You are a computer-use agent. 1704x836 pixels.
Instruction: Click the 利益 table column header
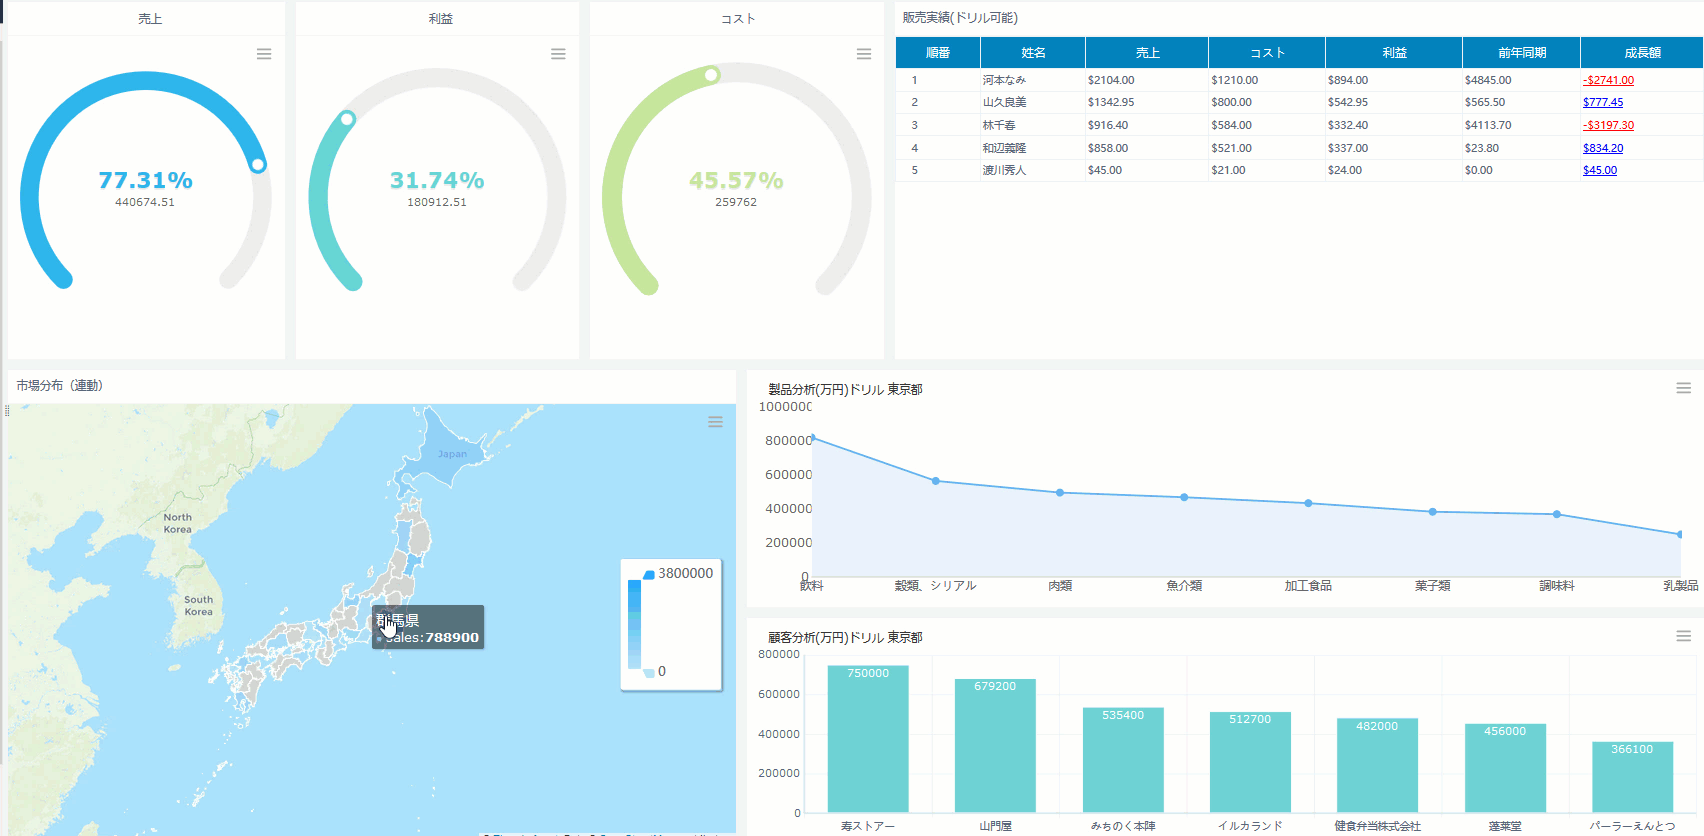point(1394,52)
